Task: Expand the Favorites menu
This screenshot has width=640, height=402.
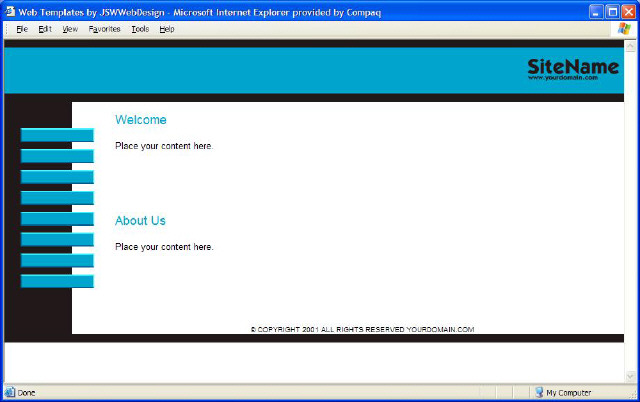Action: coord(104,29)
